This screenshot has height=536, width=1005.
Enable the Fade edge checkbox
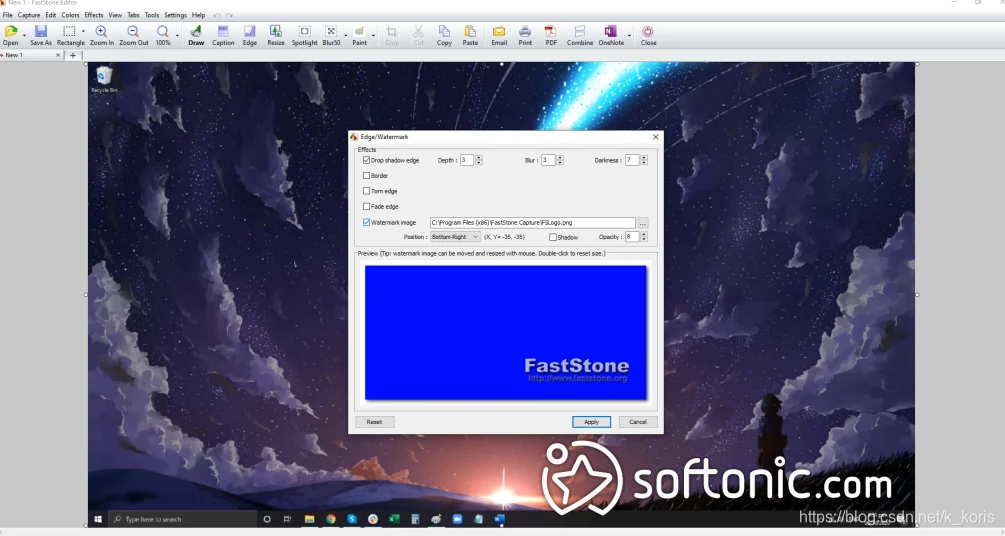[367, 206]
